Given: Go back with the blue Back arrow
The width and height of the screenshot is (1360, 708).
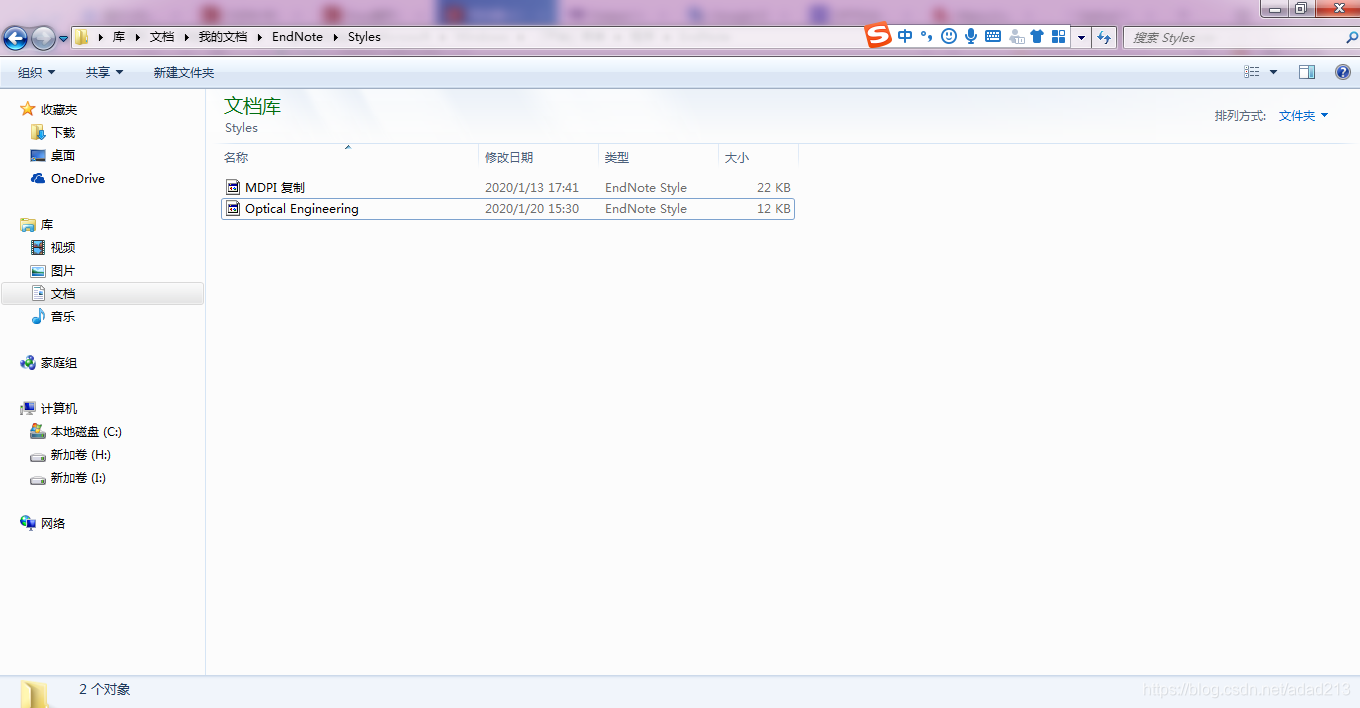Looking at the screenshot, I should click(x=15, y=38).
